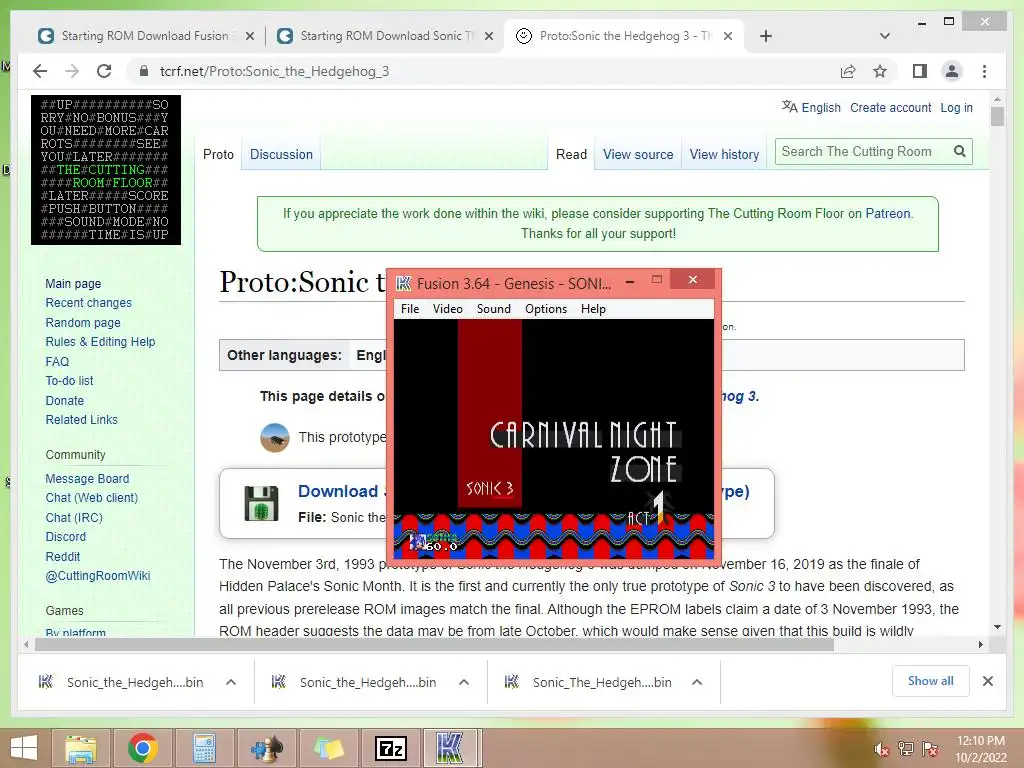Open 7-Zip from the taskbar
The height and width of the screenshot is (768, 1024).
[x=391, y=748]
